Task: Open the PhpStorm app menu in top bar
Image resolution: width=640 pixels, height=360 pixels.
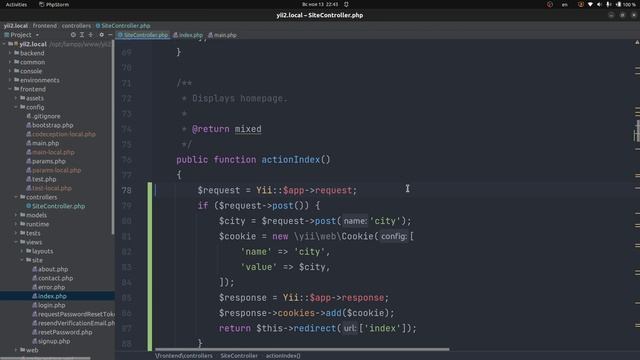Action: (x=54, y=4)
